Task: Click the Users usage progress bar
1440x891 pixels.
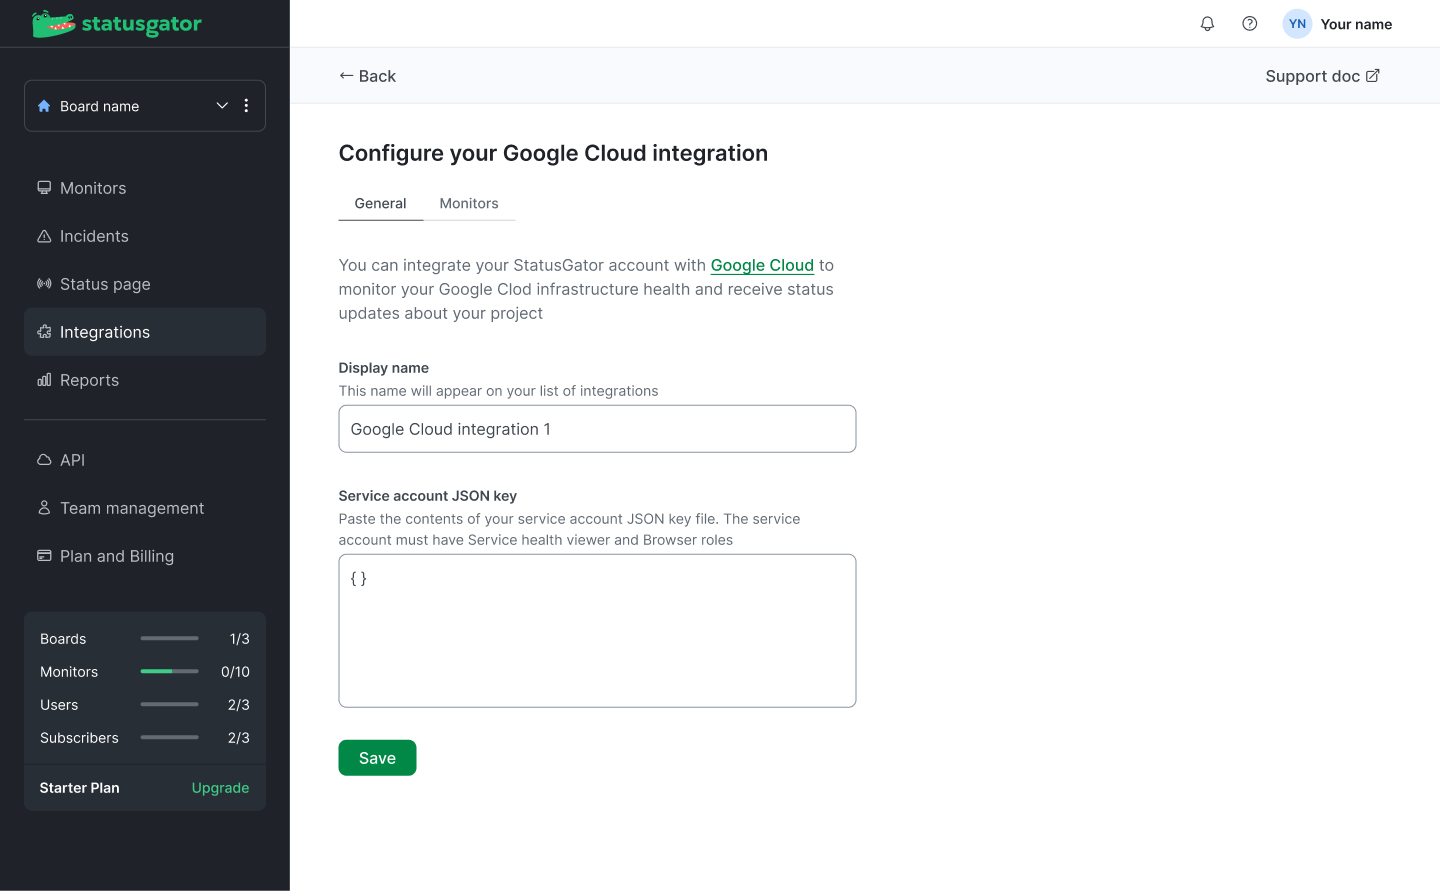Action: 170,704
